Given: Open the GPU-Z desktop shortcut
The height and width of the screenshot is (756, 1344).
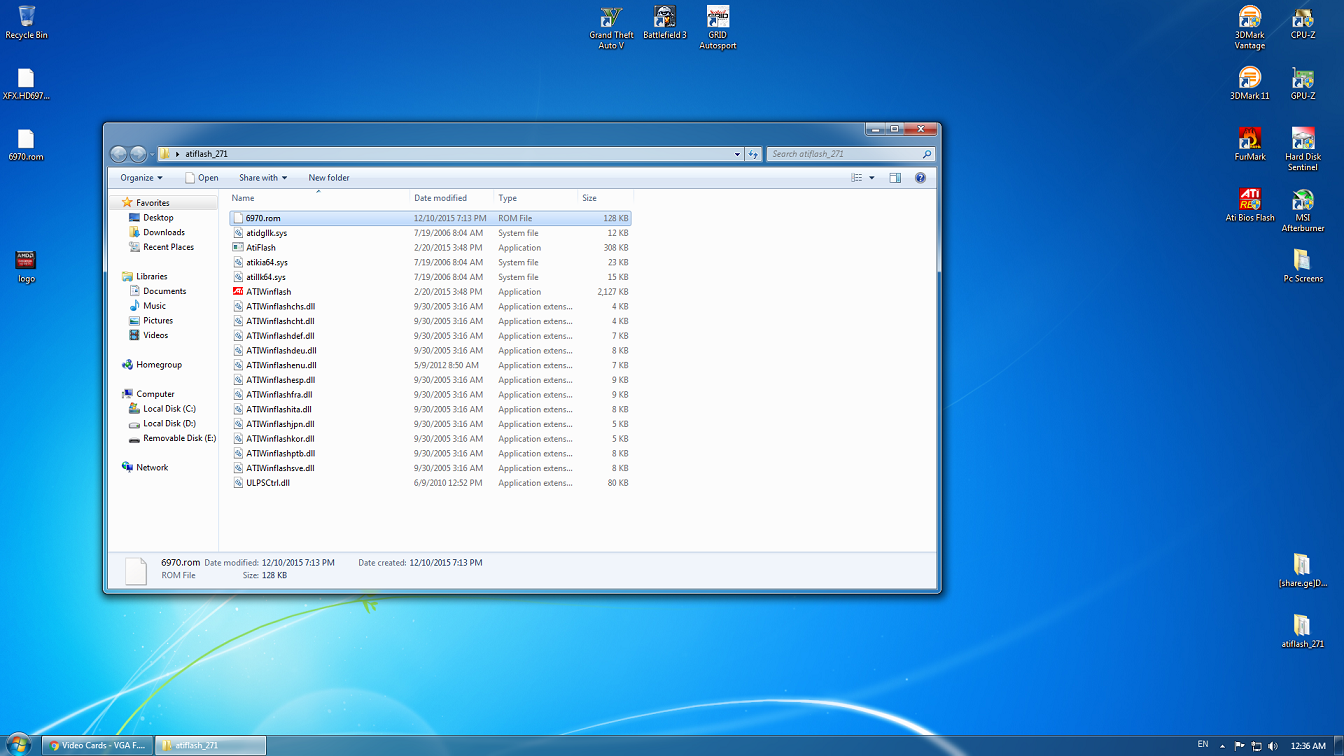Looking at the screenshot, I should click(x=1302, y=79).
